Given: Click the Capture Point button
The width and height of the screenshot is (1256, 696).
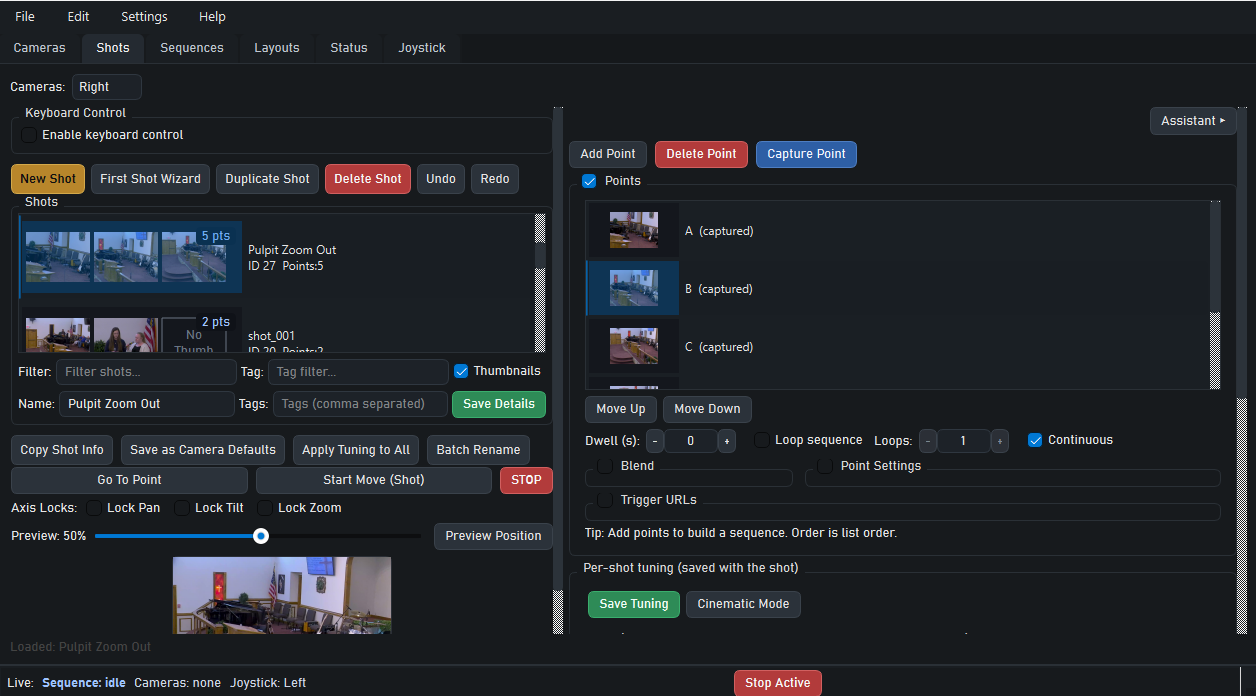Looking at the screenshot, I should click(806, 154).
